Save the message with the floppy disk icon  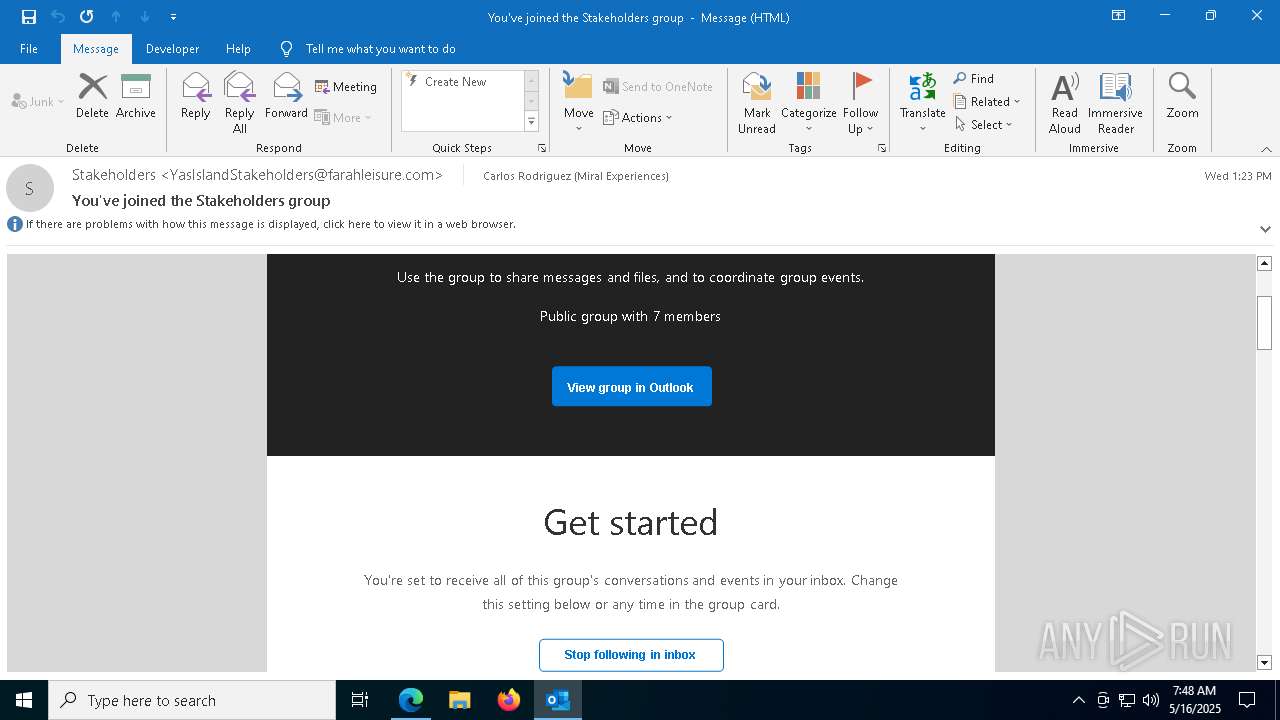(x=29, y=17)
